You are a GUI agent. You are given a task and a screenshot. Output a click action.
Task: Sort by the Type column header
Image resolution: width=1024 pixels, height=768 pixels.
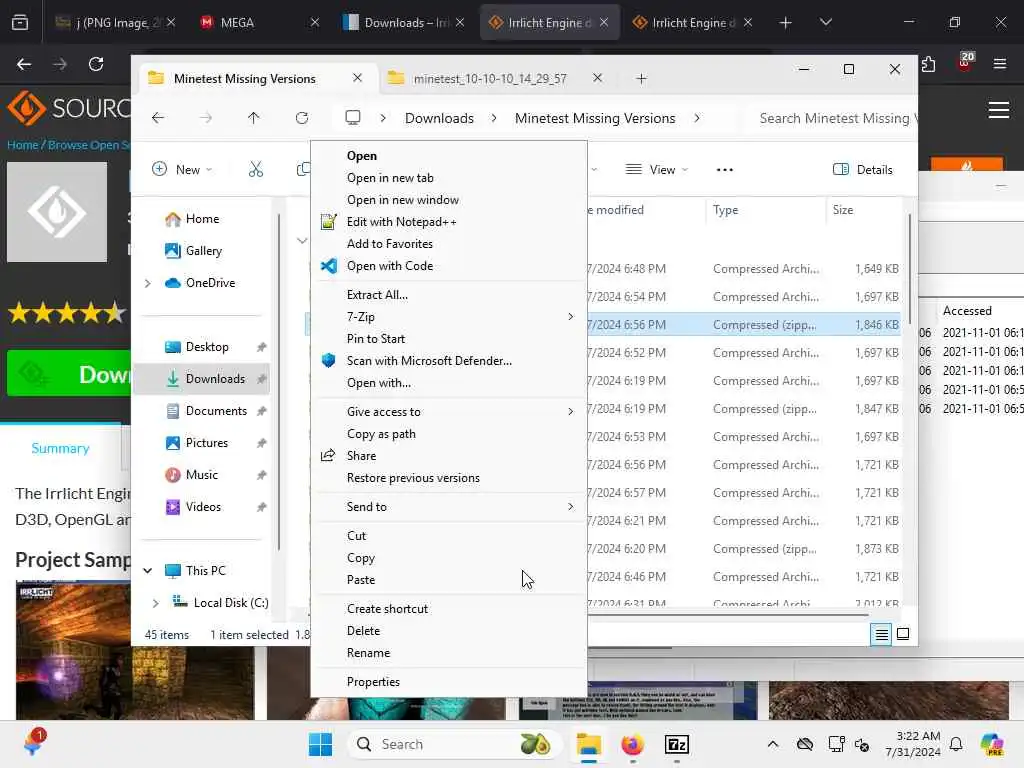(725, 210)
